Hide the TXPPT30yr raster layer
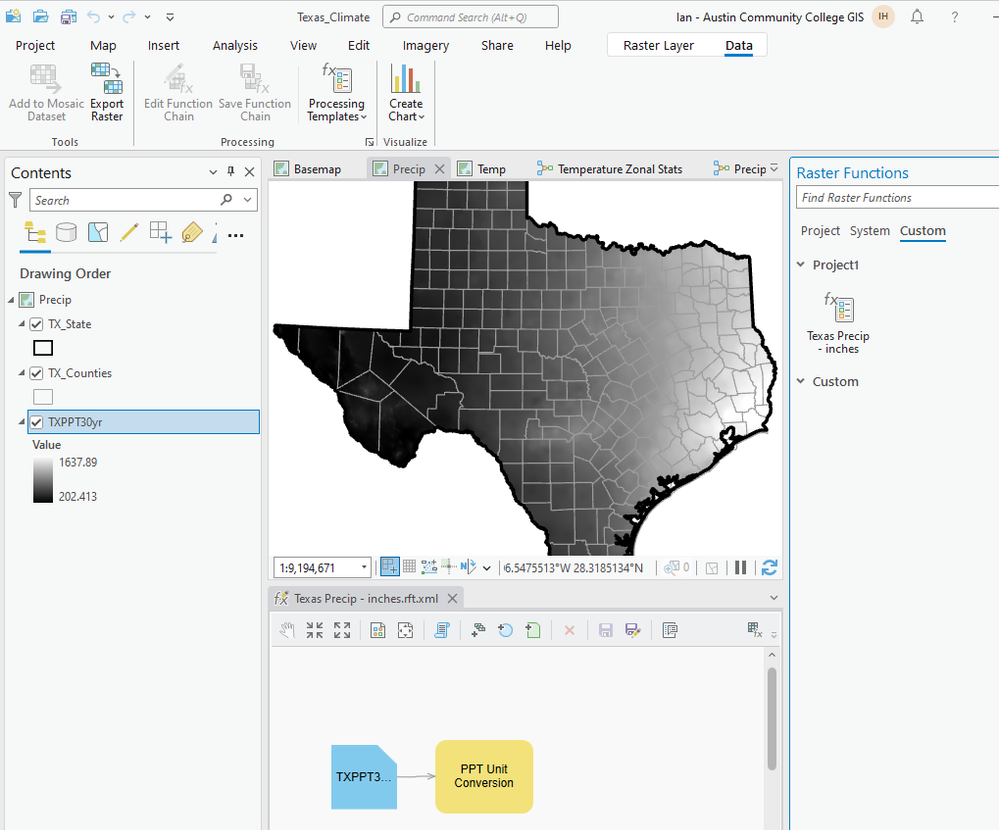The width and height of the screenshot is (999, 830). (x=37, y=422)
